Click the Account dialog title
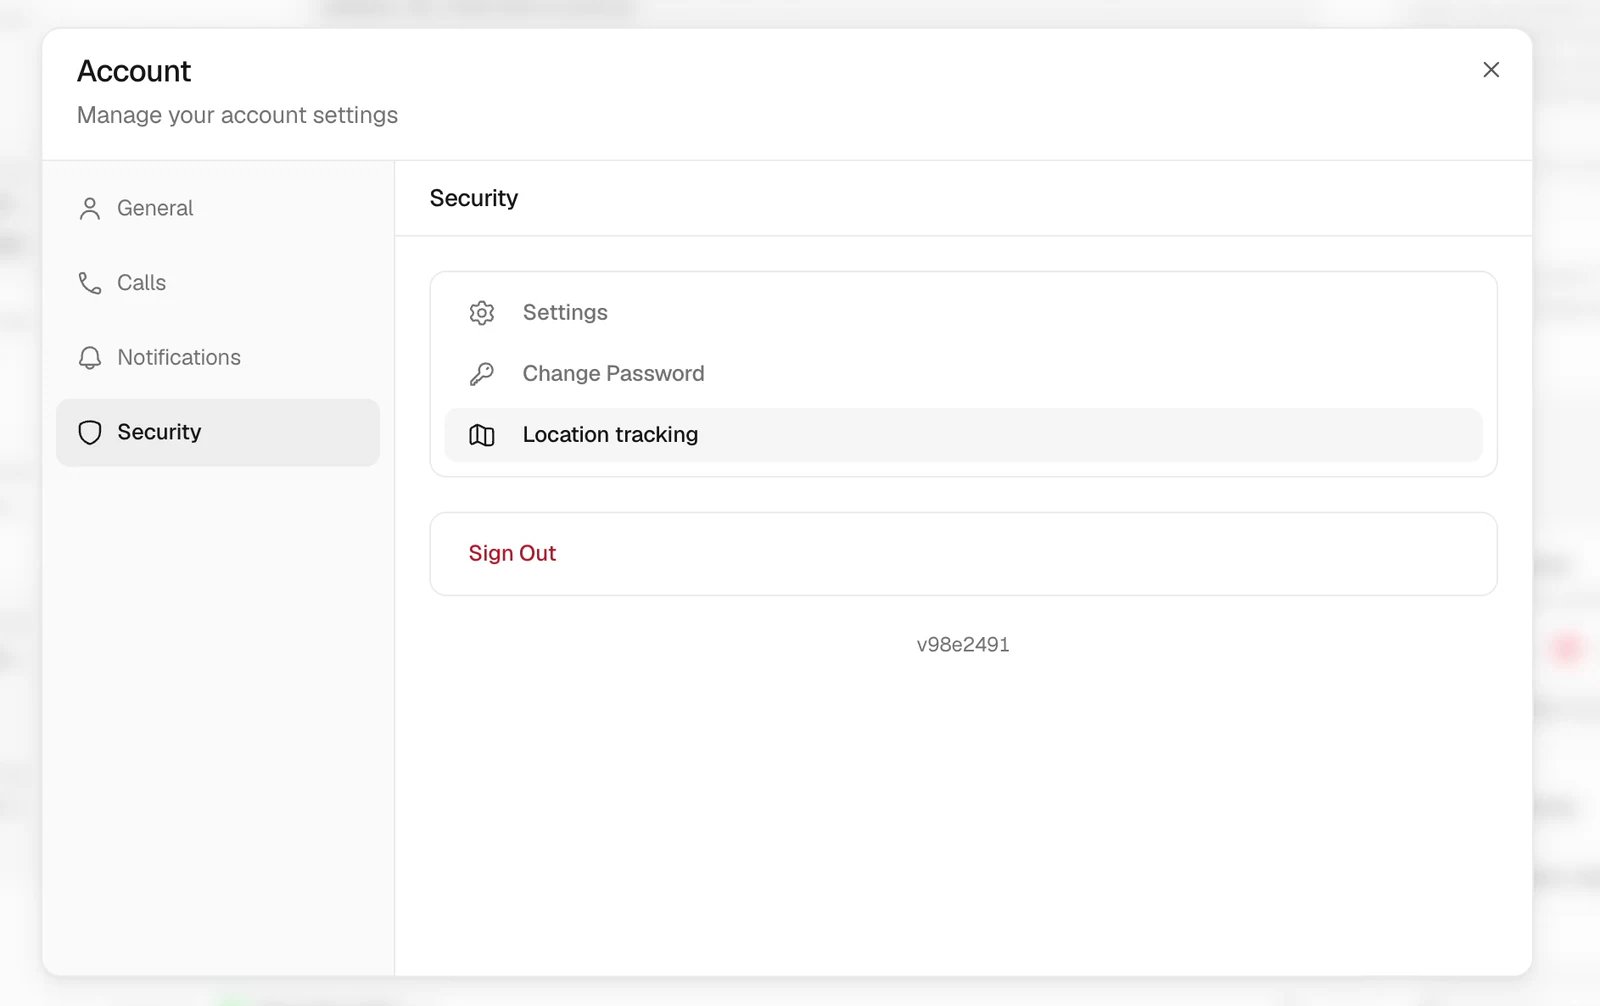The height and width of the screenshot is (1006, 1600). pyautogui.click(x=134, y=71)
